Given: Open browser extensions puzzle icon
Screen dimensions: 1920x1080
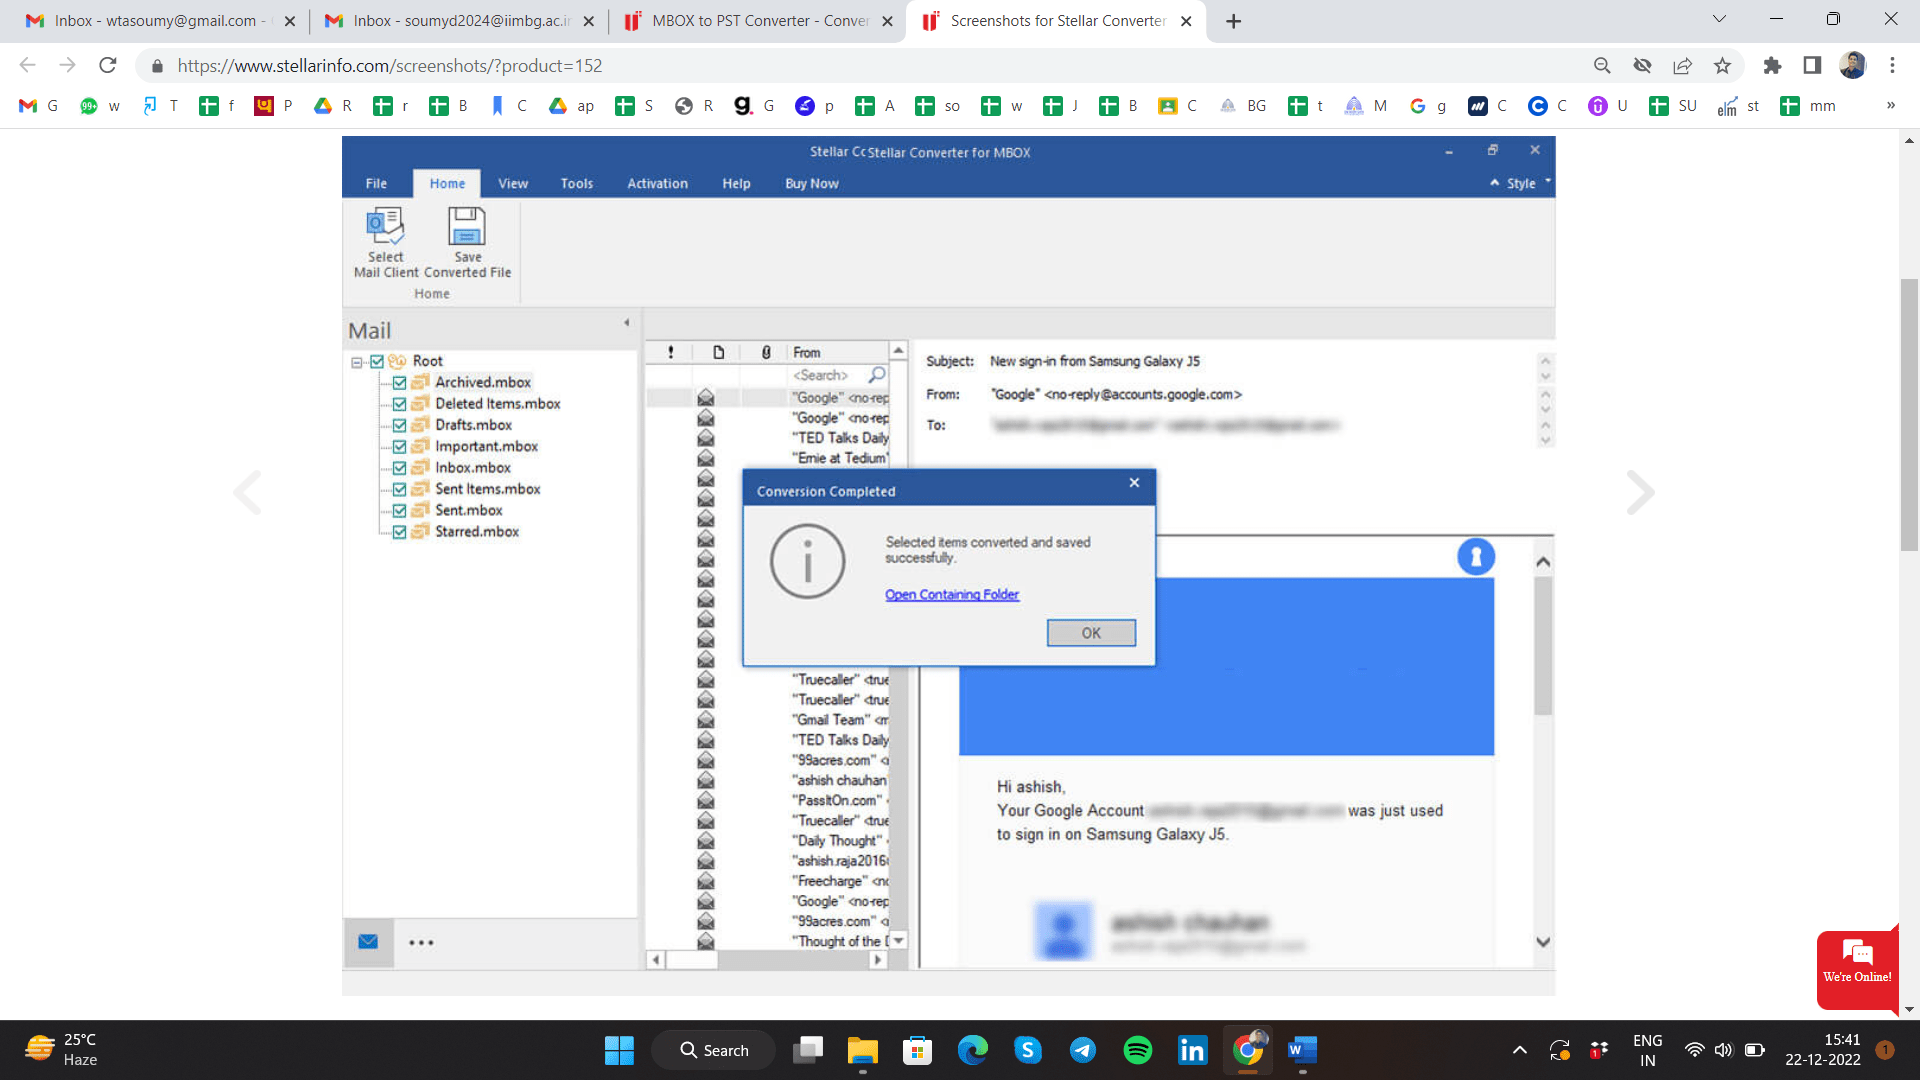Looking at the screenshot, I should (1772, 65).
